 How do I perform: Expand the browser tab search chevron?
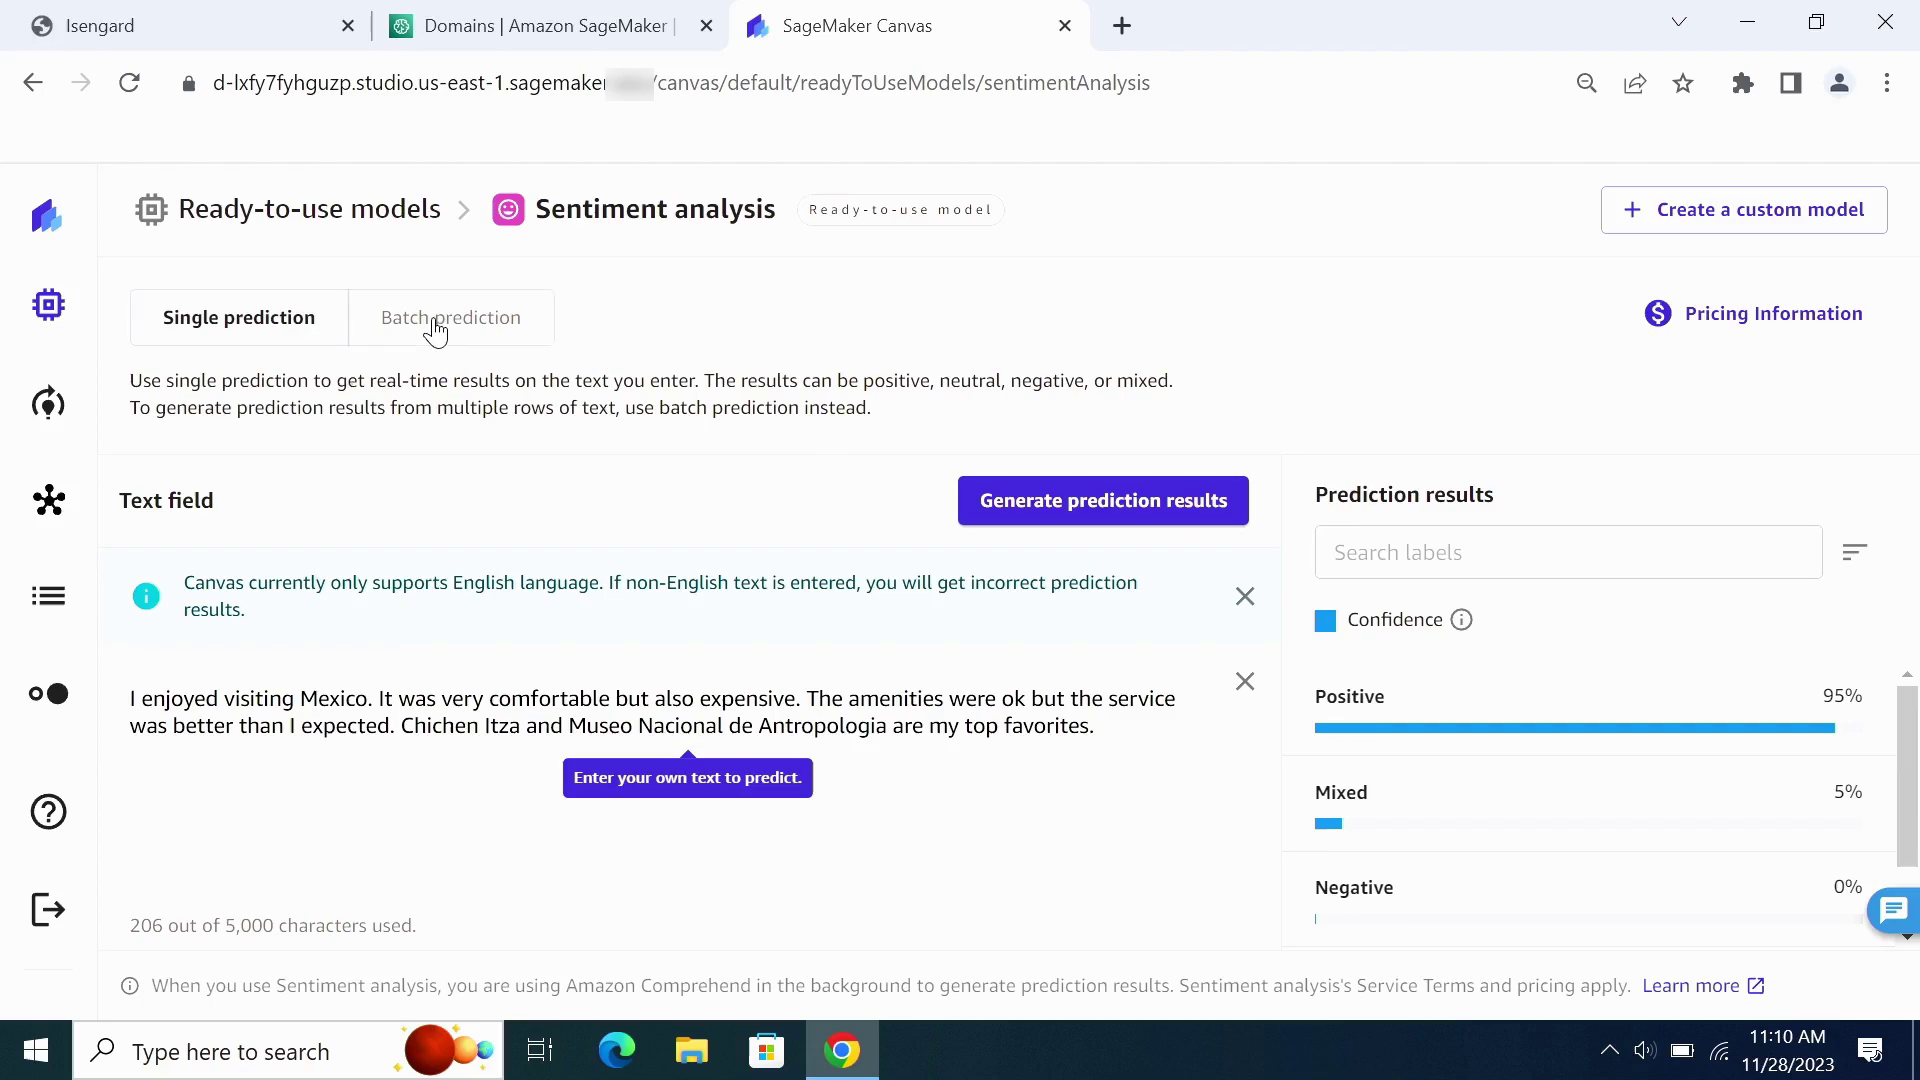coord(1679,22)
